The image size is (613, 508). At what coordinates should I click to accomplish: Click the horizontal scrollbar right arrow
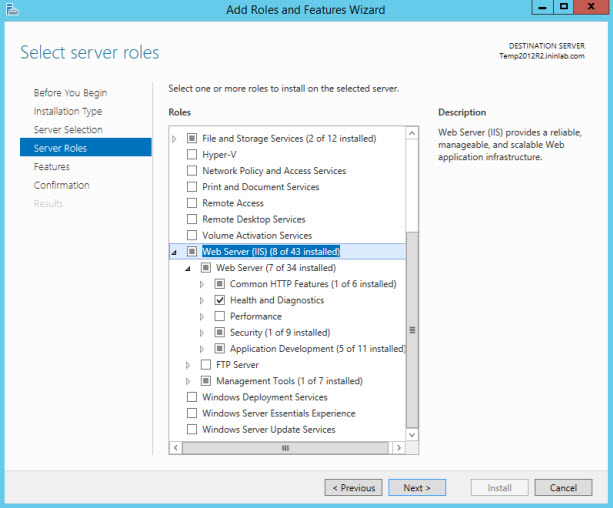point(401,448)
